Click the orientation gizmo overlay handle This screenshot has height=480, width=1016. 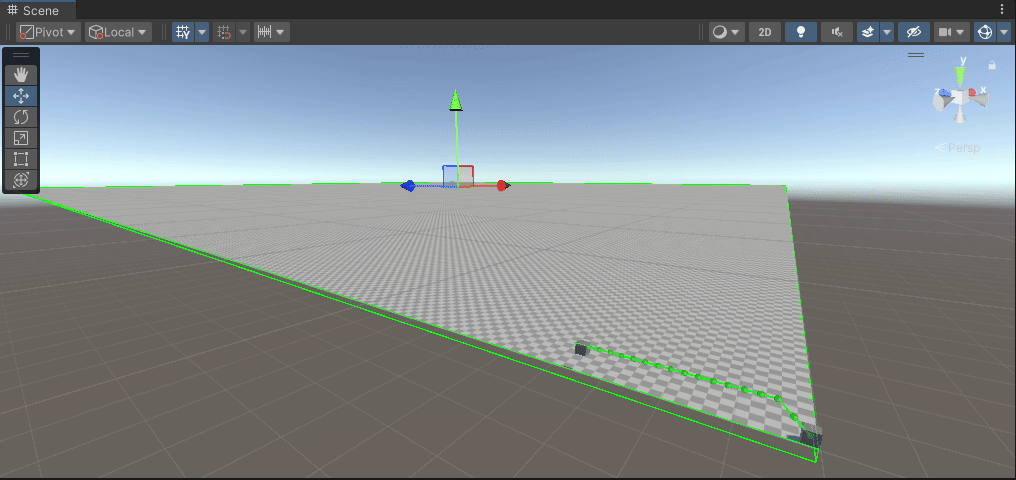[916, 55]
